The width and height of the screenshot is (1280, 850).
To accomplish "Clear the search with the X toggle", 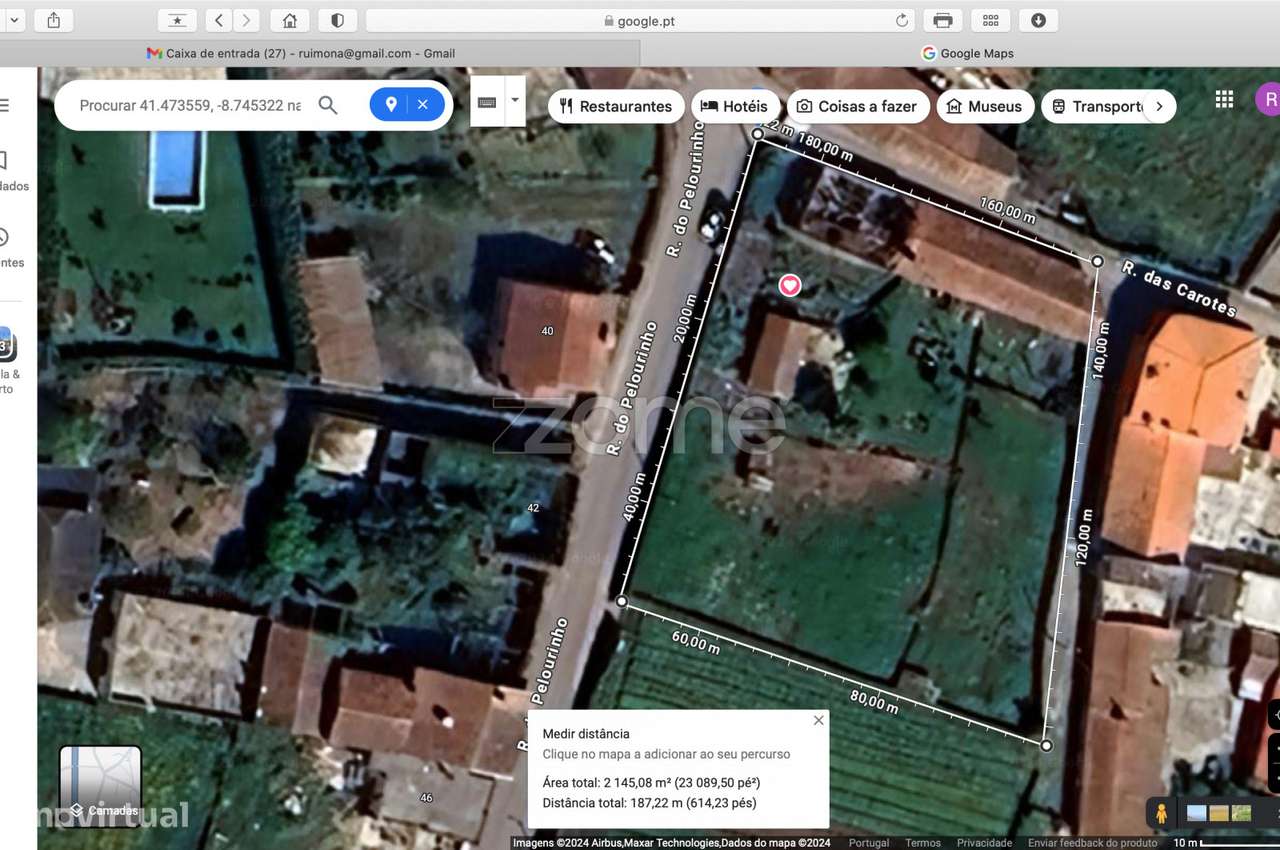I will [423, 104].
